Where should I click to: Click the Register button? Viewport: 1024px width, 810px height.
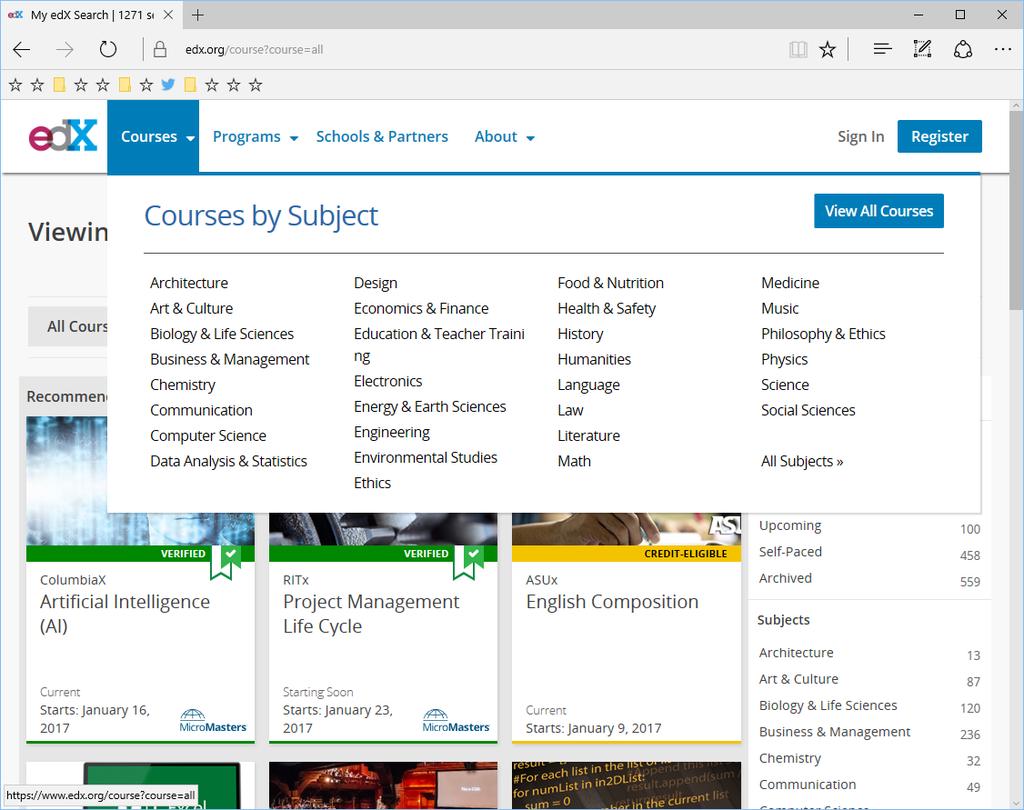point(939,137)
